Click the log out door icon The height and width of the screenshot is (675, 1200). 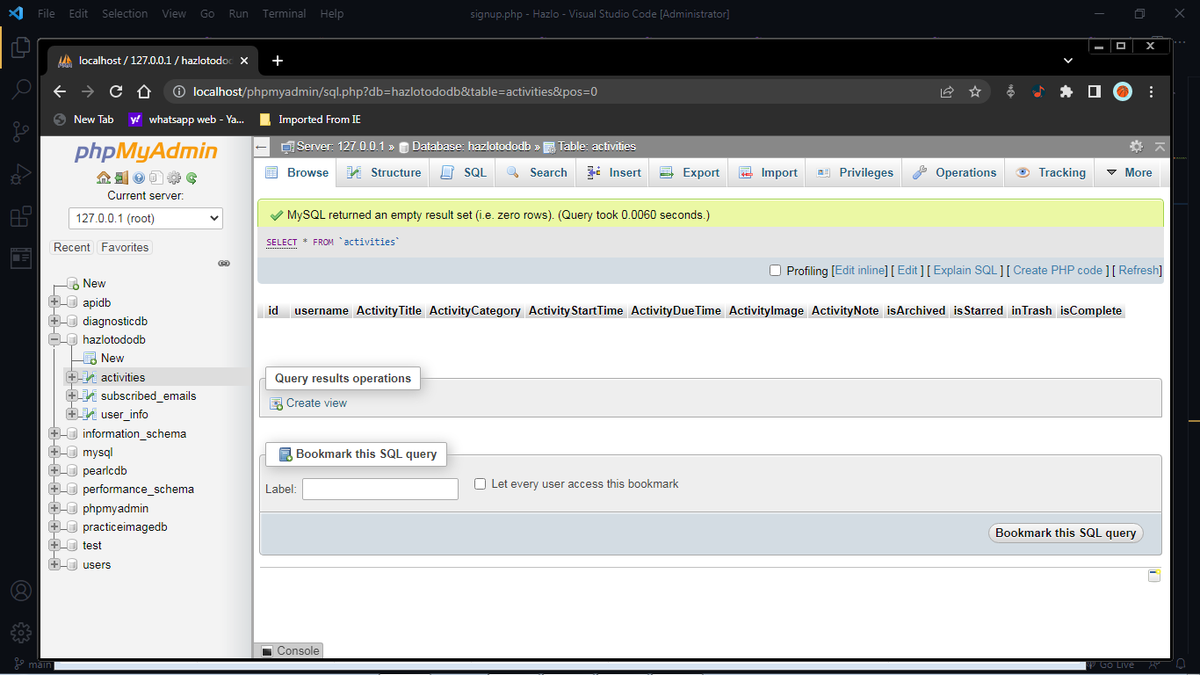121,178
